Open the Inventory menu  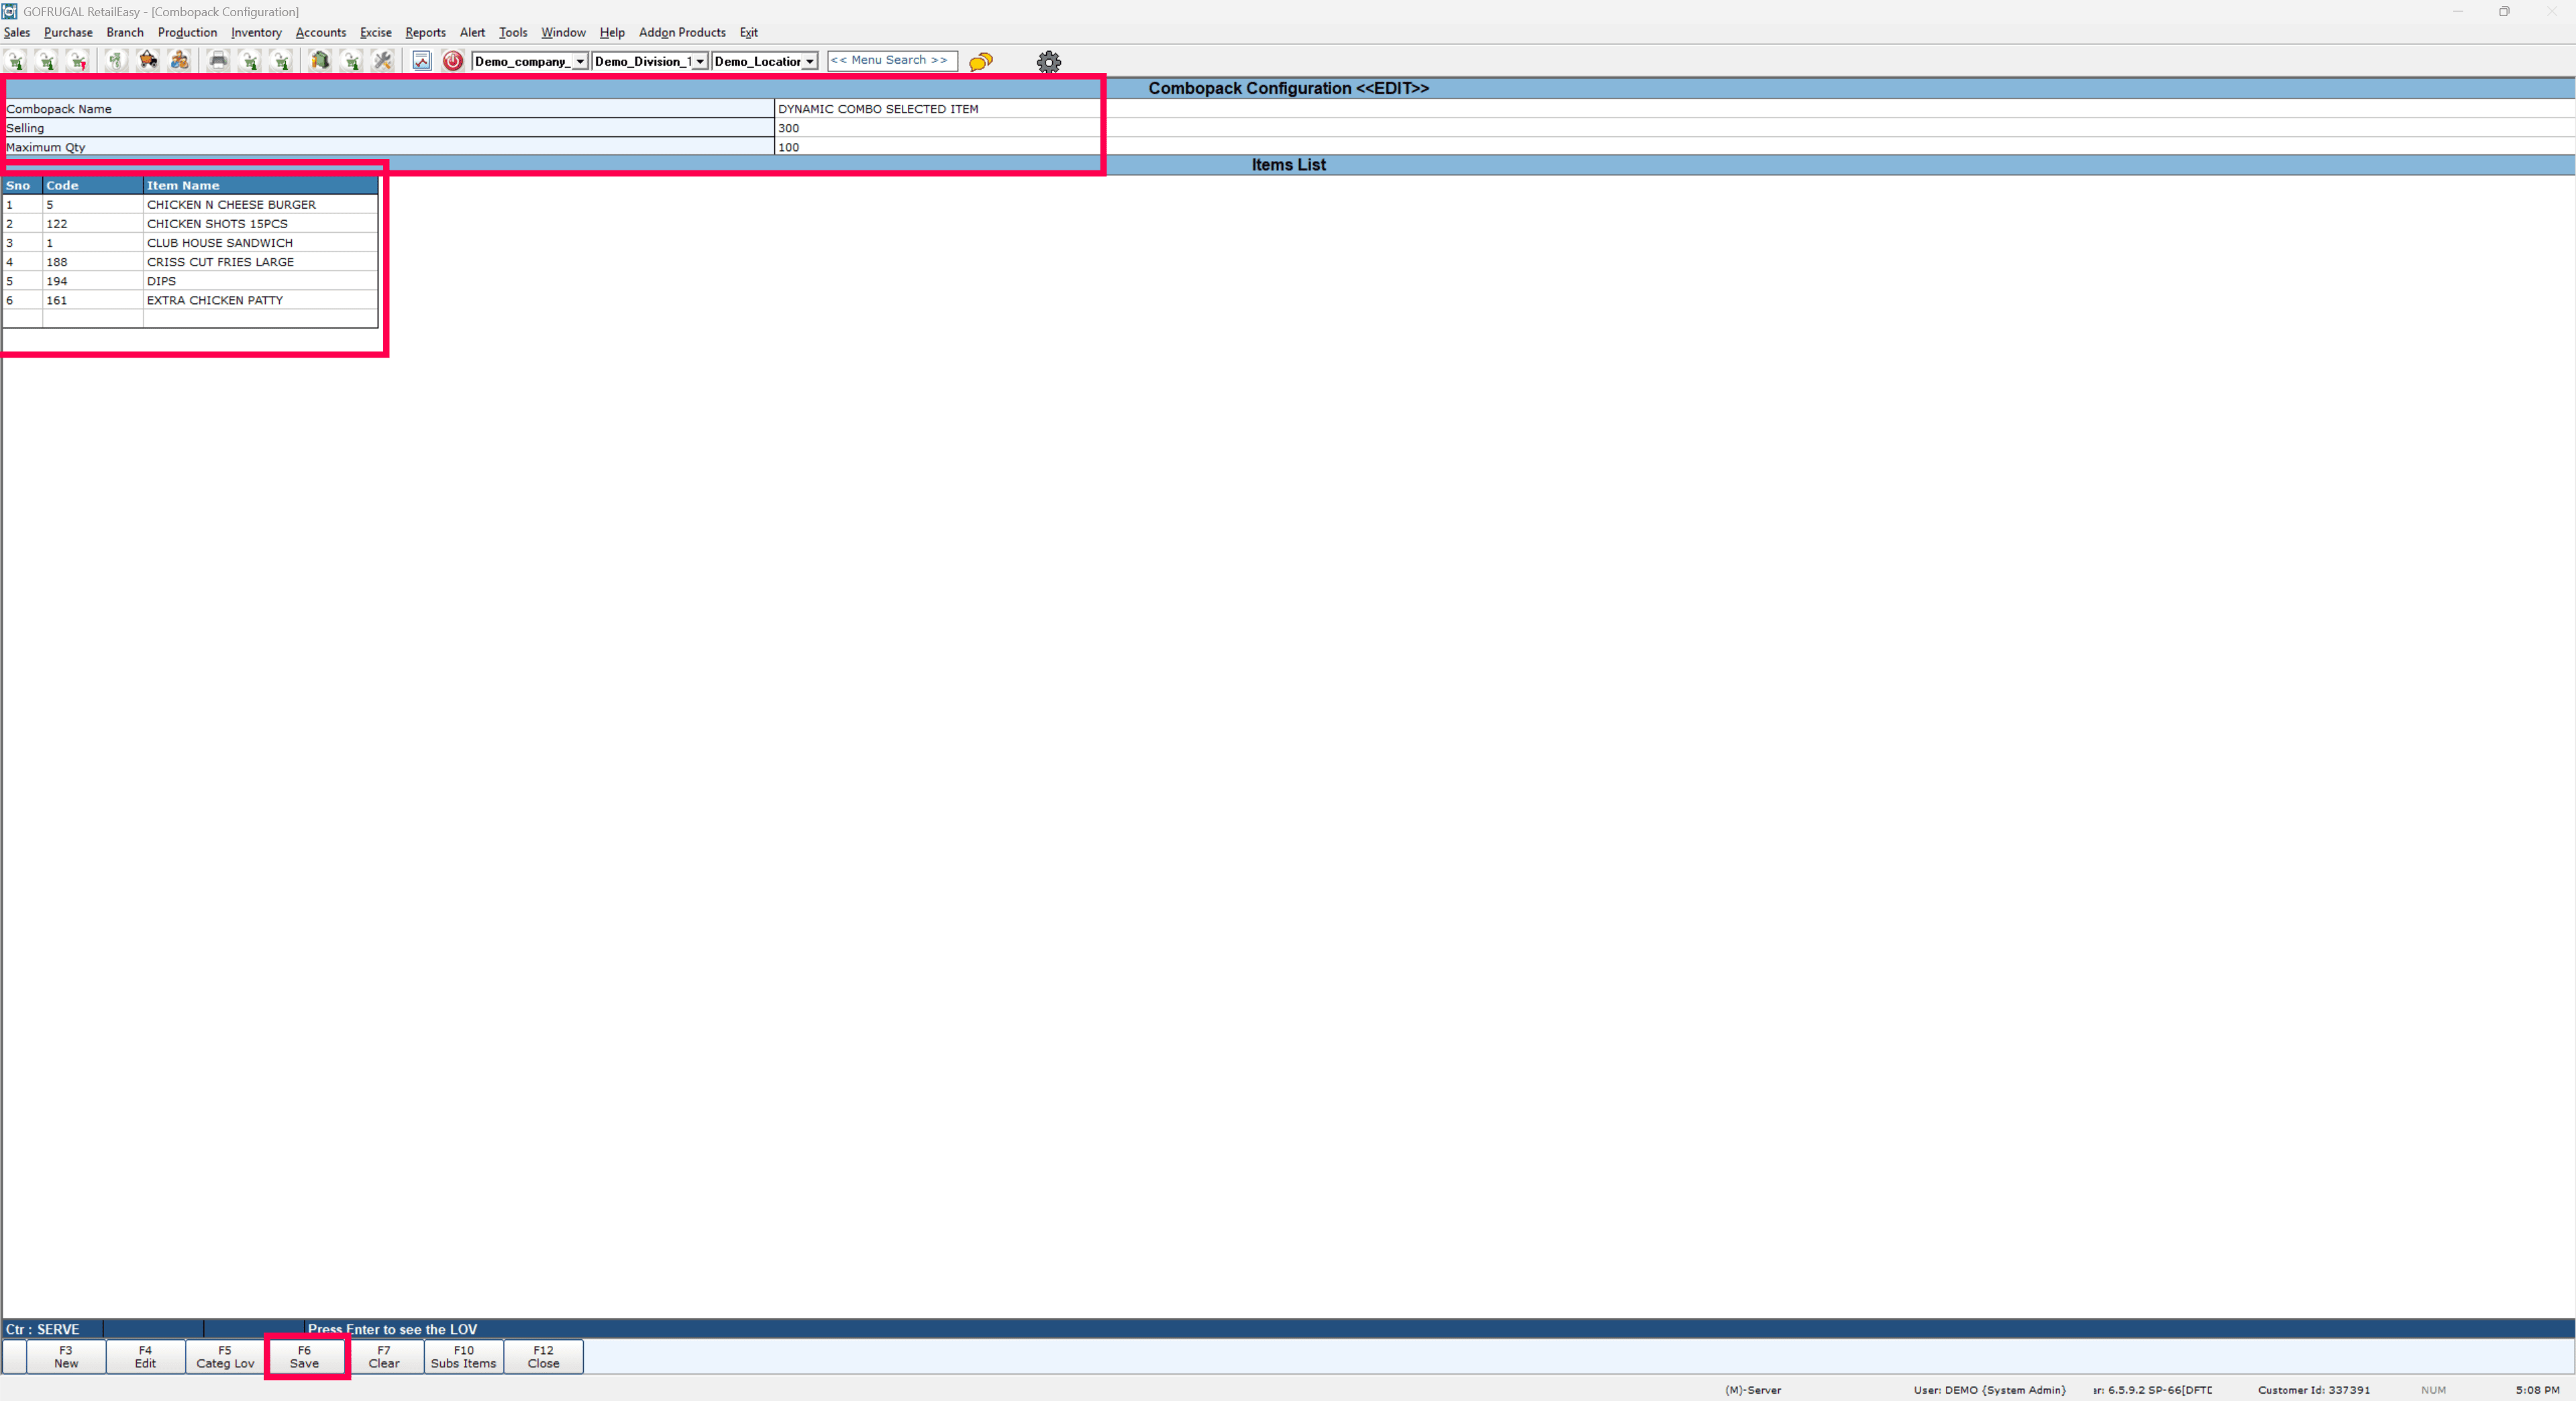pos(256,32)
